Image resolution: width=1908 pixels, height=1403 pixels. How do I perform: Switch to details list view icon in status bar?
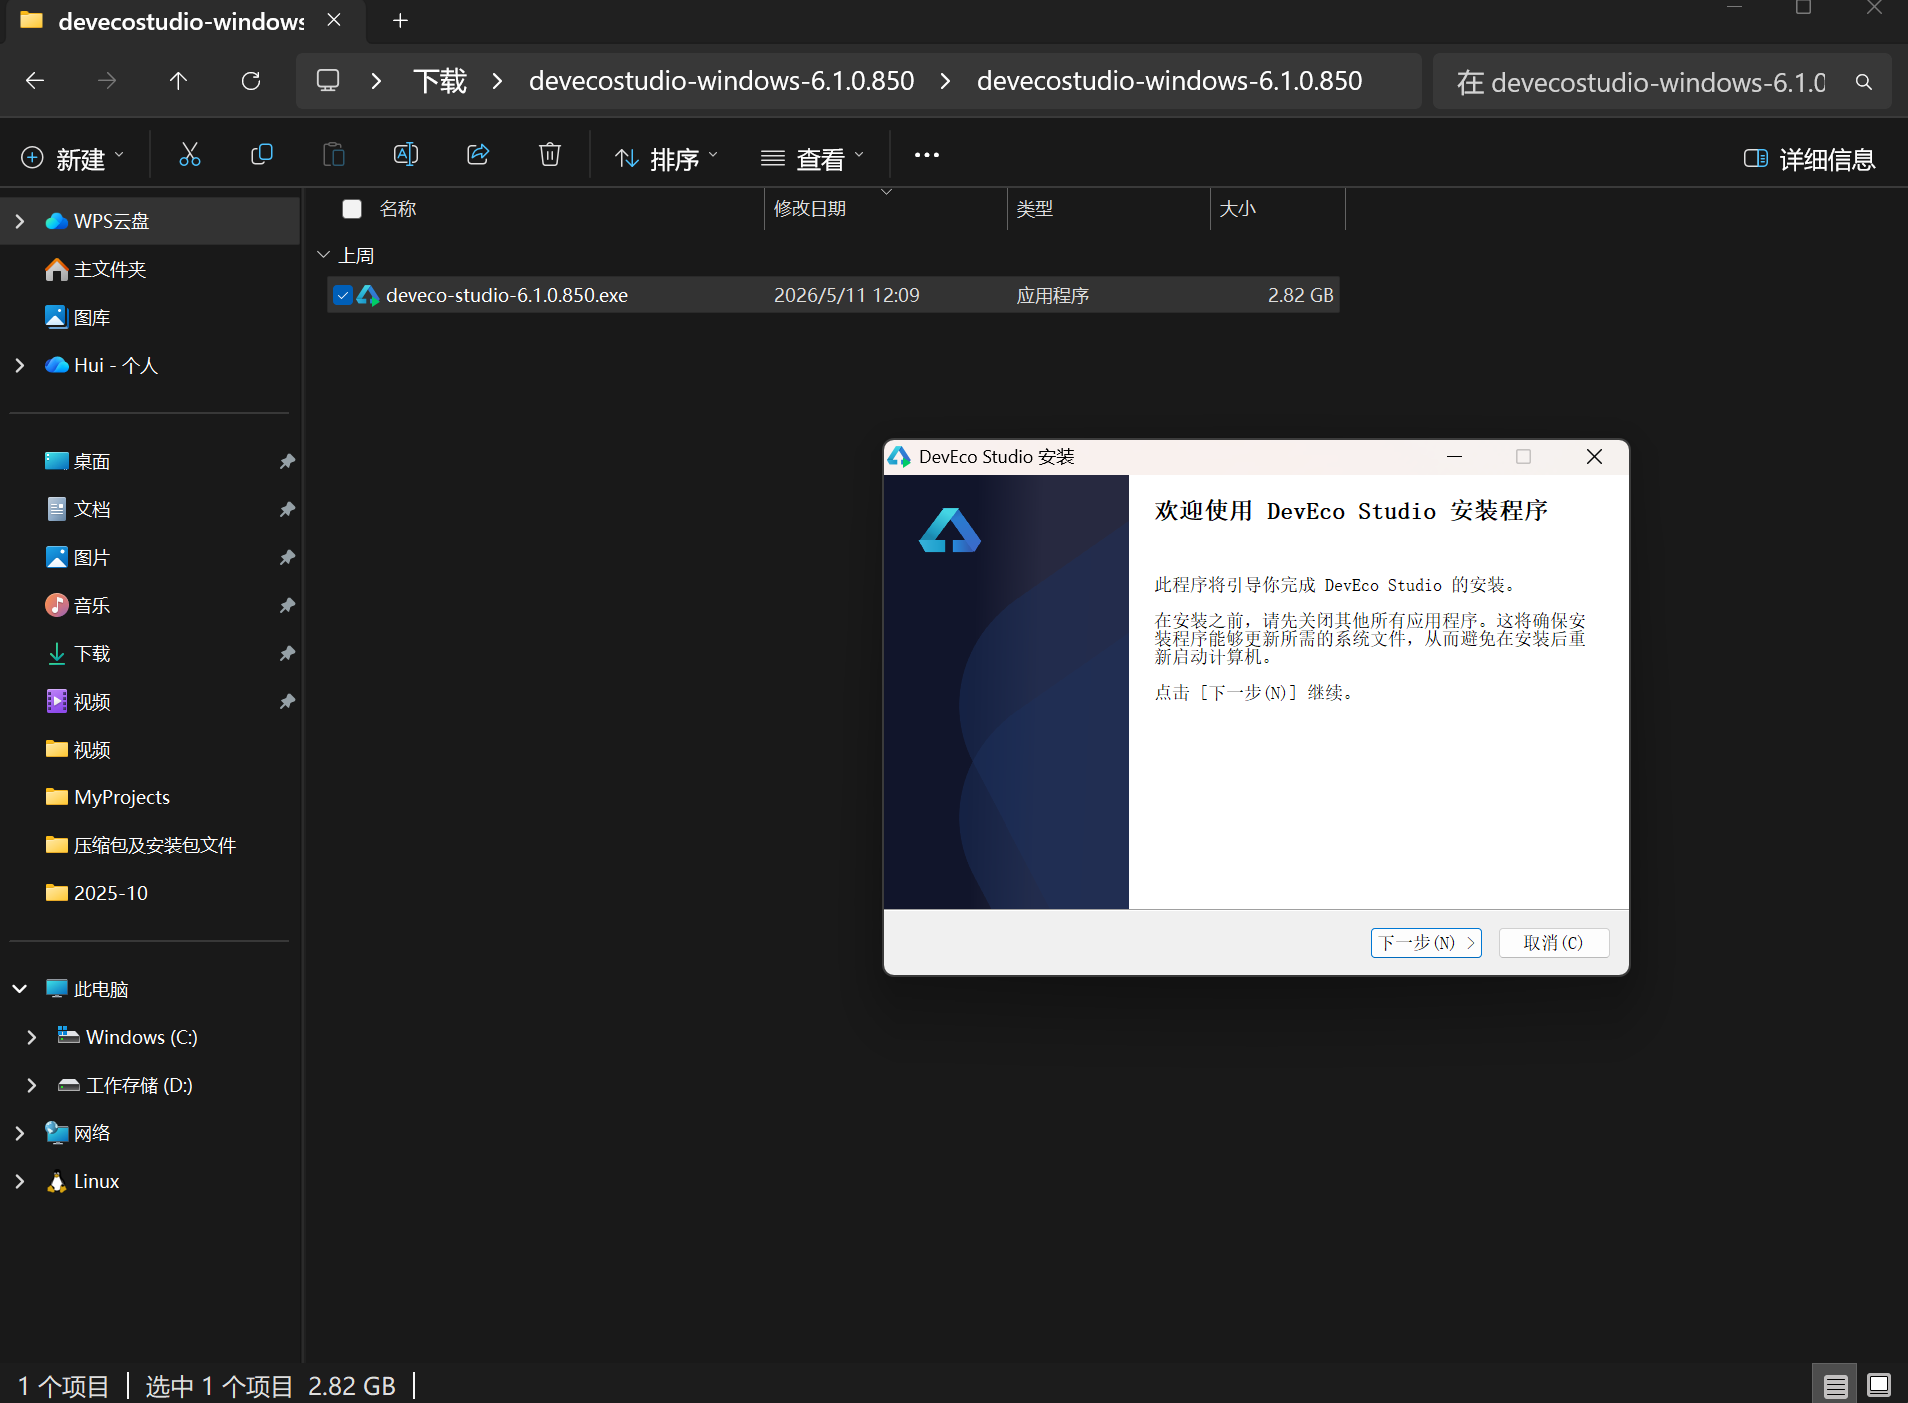1835,1385
